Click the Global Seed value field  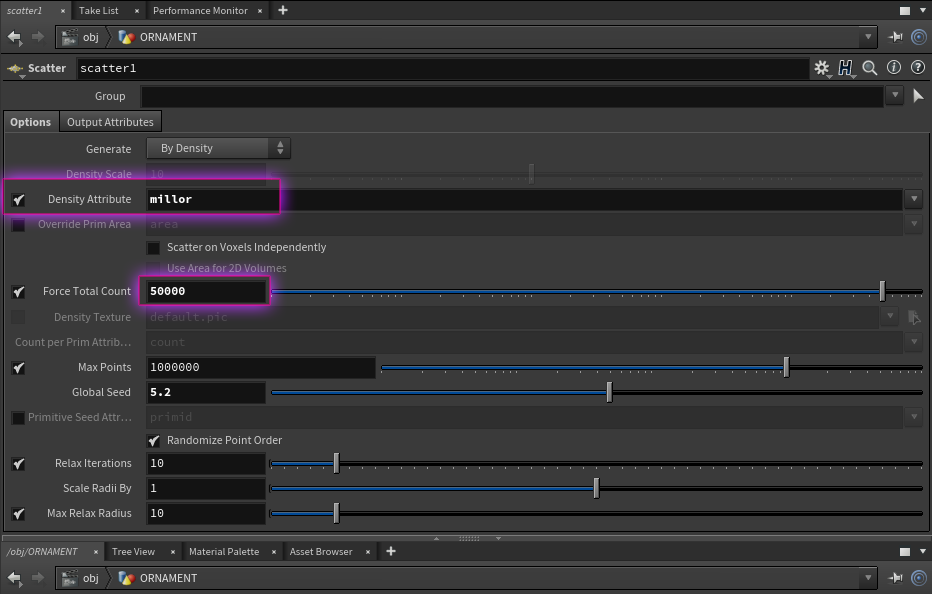tap(206, 392)
